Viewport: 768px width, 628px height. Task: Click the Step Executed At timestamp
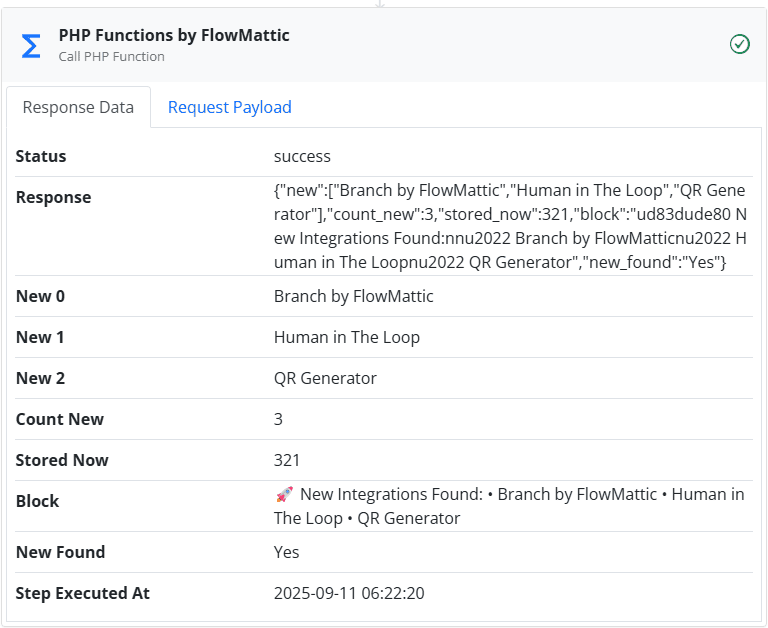pyautogui.click(x=349, y=593)
